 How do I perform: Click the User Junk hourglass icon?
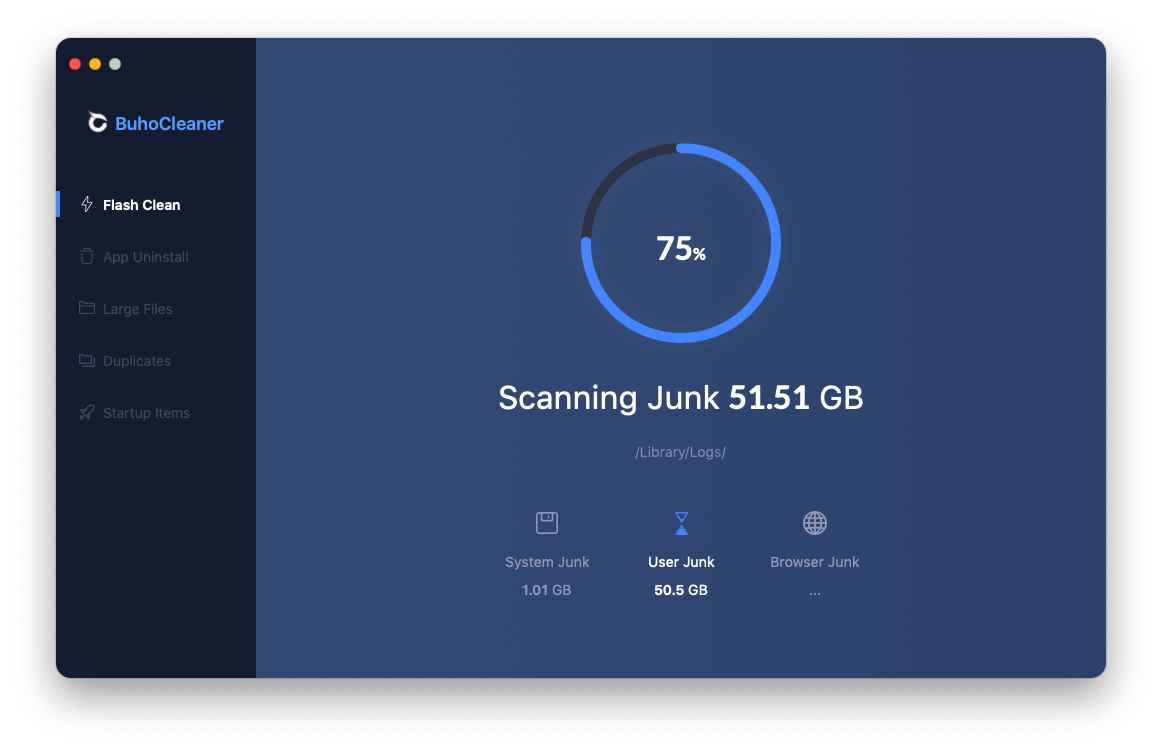click(x=681, y=522)
